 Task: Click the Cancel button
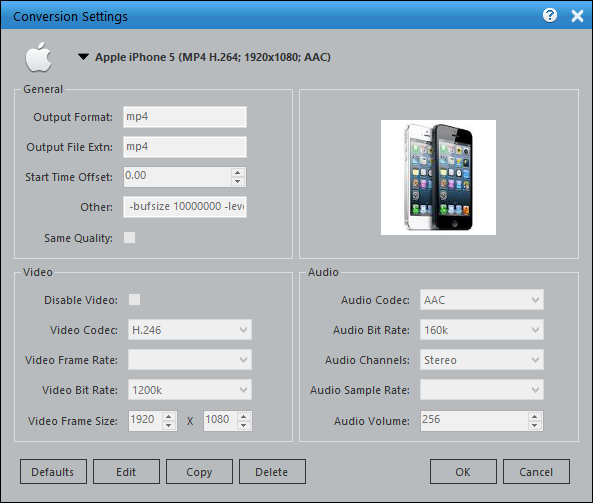click(536, 471)
